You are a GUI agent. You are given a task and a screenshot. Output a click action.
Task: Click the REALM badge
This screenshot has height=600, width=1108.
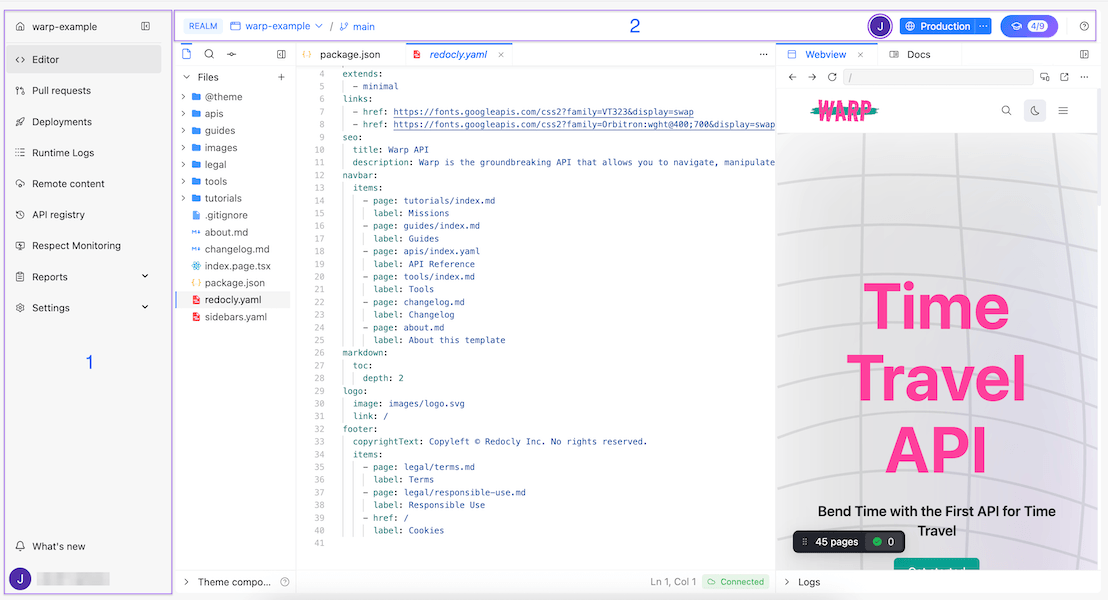click(203, 26)
